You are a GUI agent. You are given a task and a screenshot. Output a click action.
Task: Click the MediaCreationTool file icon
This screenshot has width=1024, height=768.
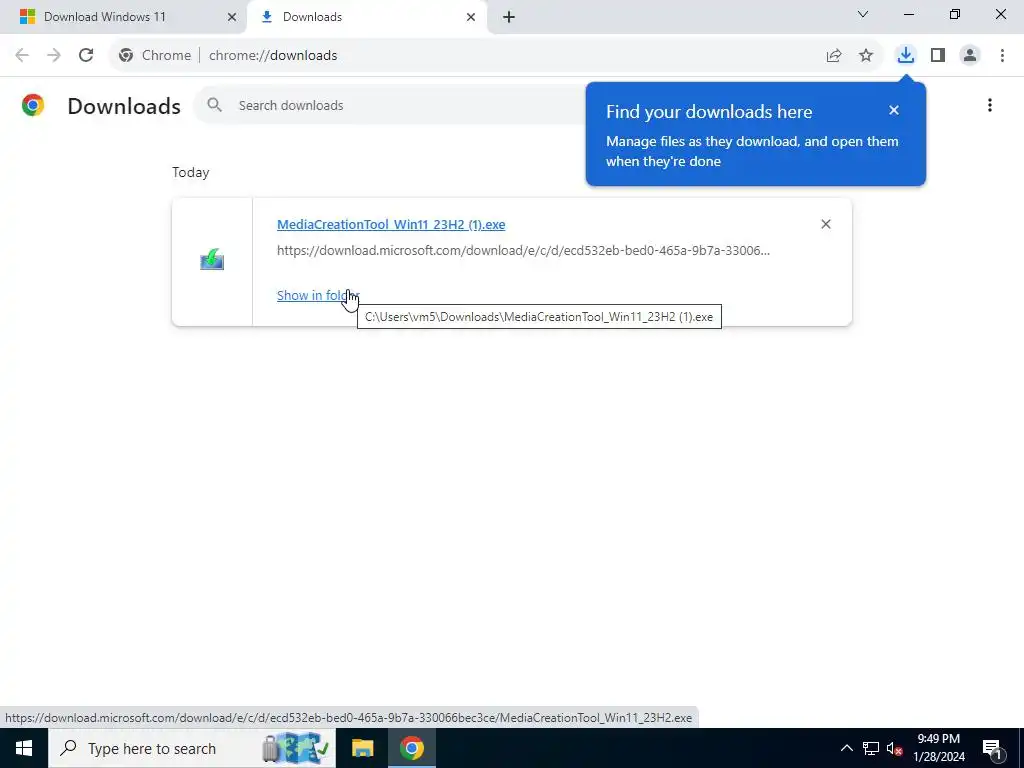pos(212,260)
